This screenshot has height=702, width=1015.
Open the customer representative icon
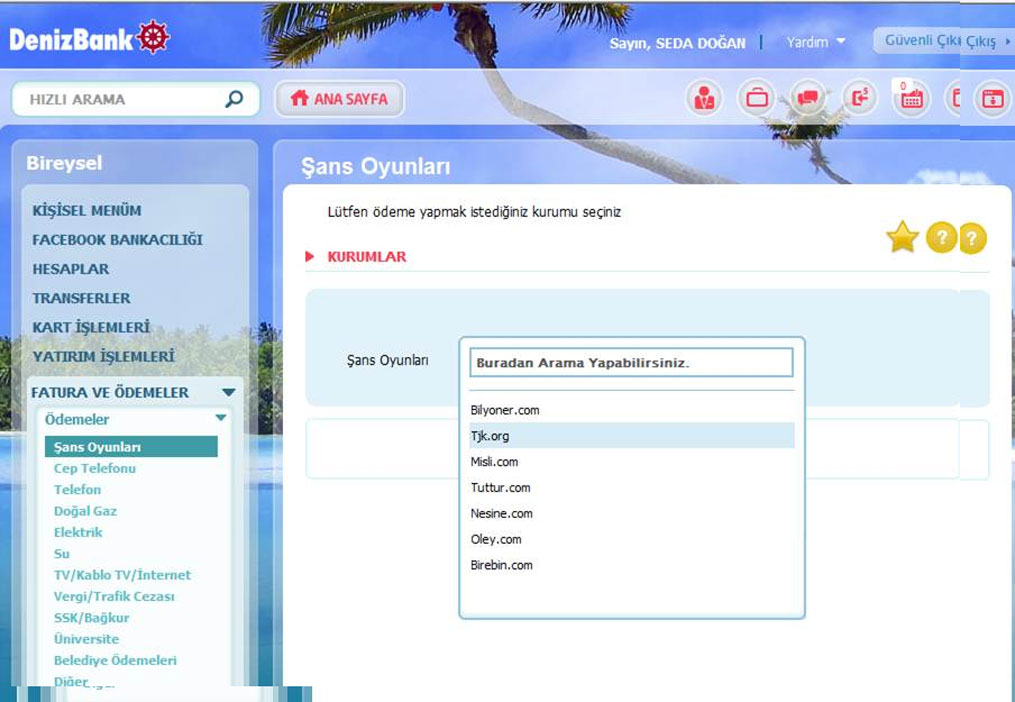[x=704, y=99]
